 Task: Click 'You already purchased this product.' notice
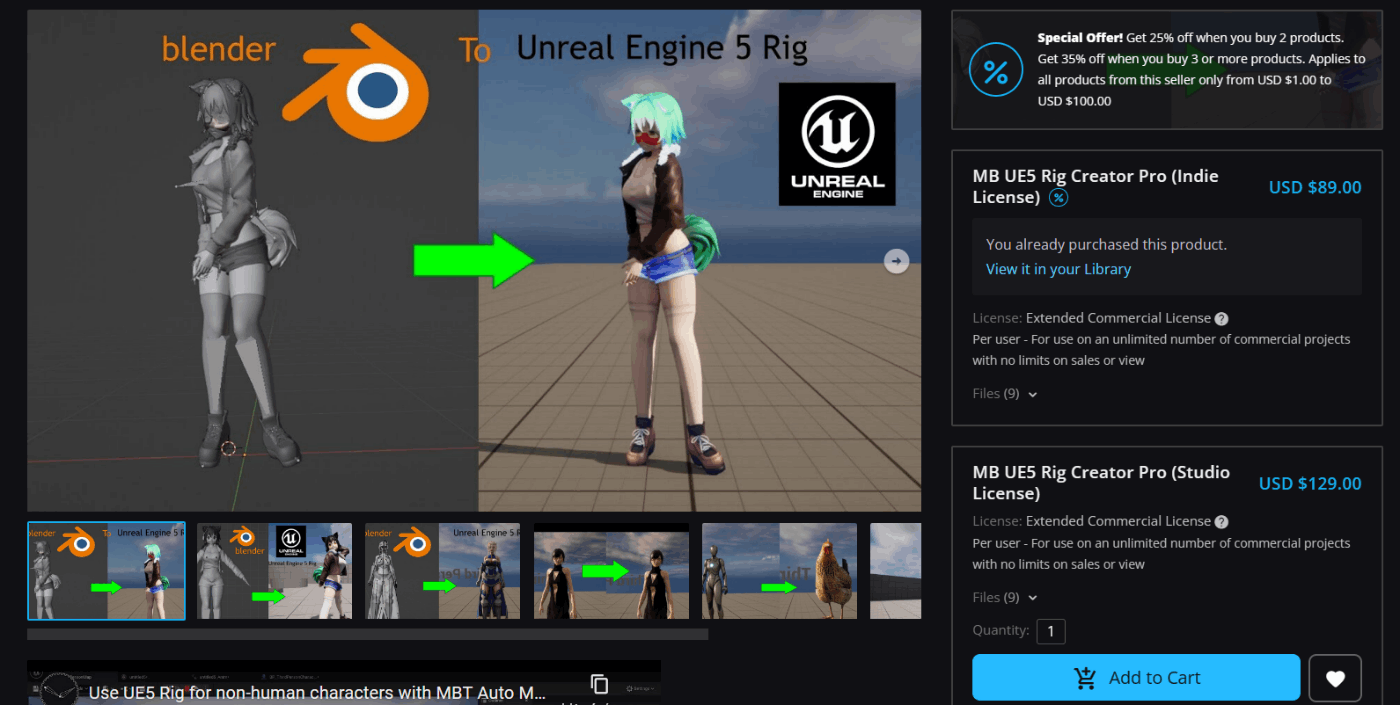point(1106,244)
